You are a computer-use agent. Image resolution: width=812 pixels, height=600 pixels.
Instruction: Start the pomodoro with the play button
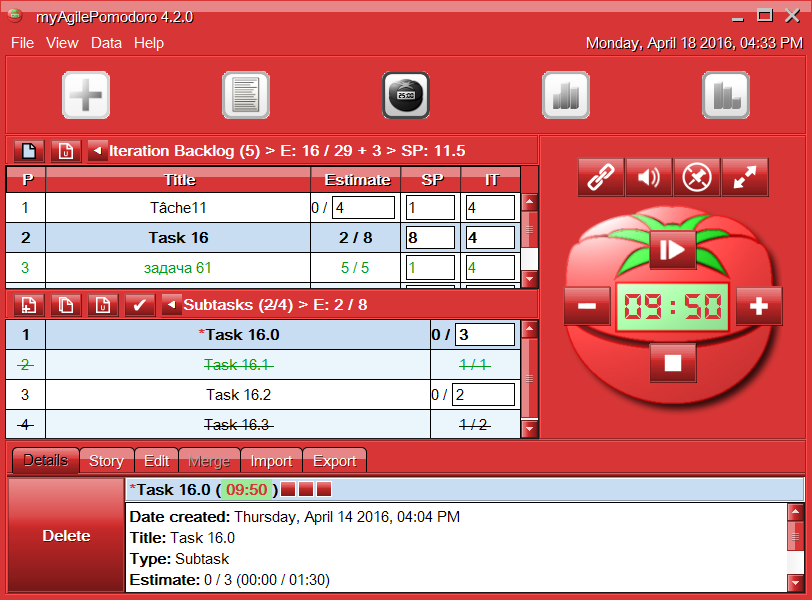(x=672, y=251)
